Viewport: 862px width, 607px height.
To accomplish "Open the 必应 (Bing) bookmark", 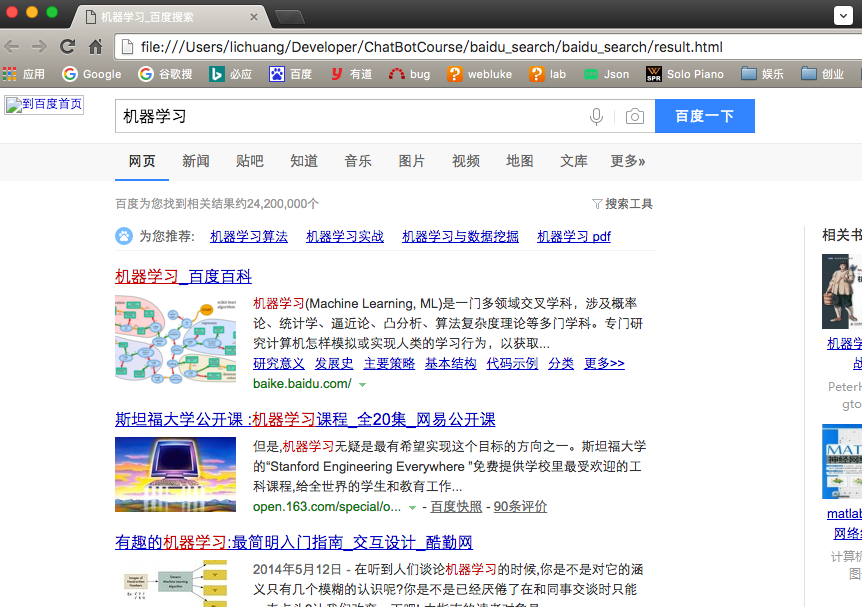I will point(236,73).
